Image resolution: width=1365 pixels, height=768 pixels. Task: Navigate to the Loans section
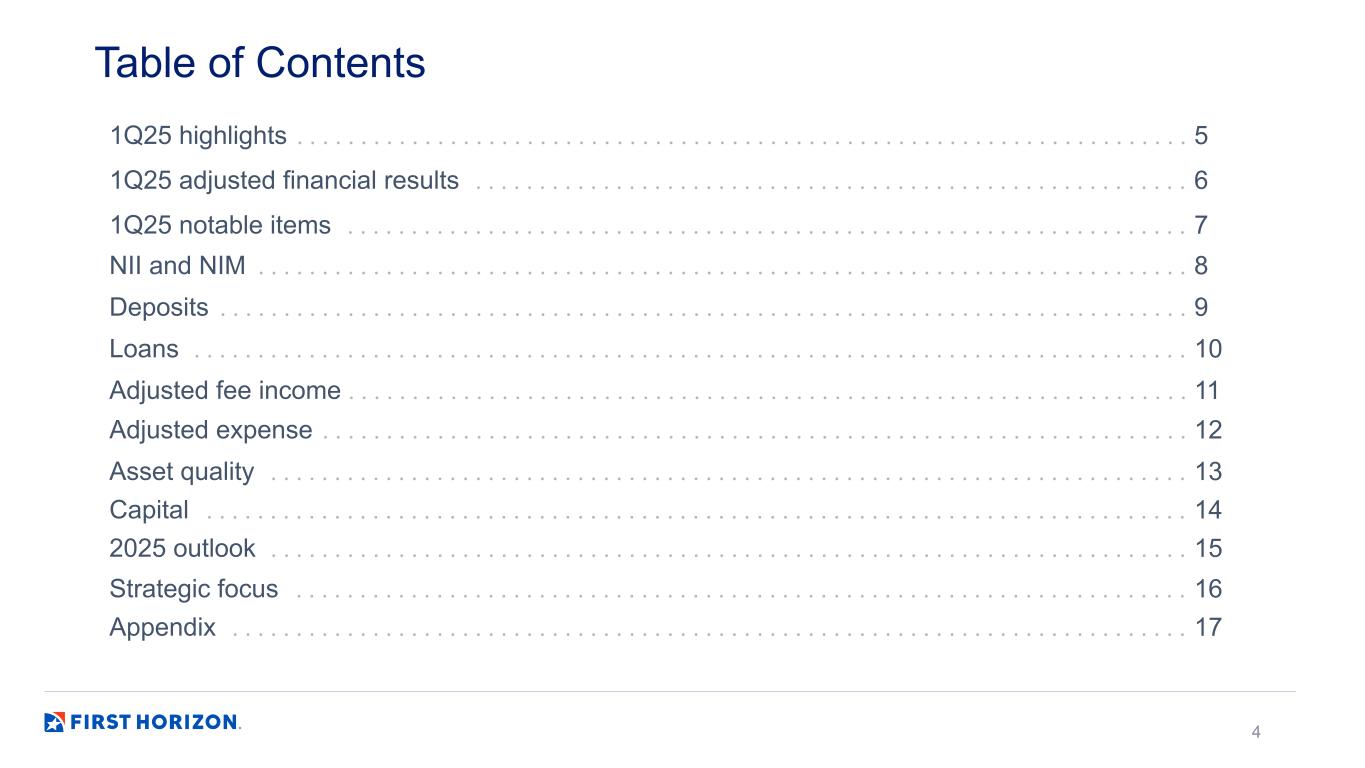144,349
